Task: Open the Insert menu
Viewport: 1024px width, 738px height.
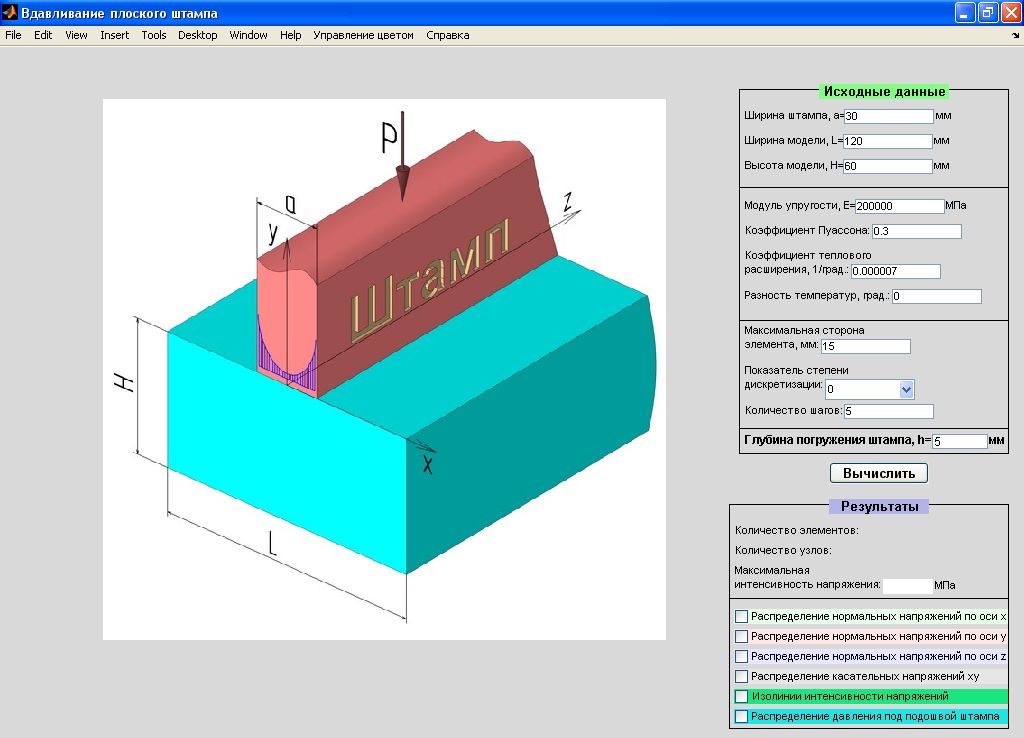Action: 114,35
